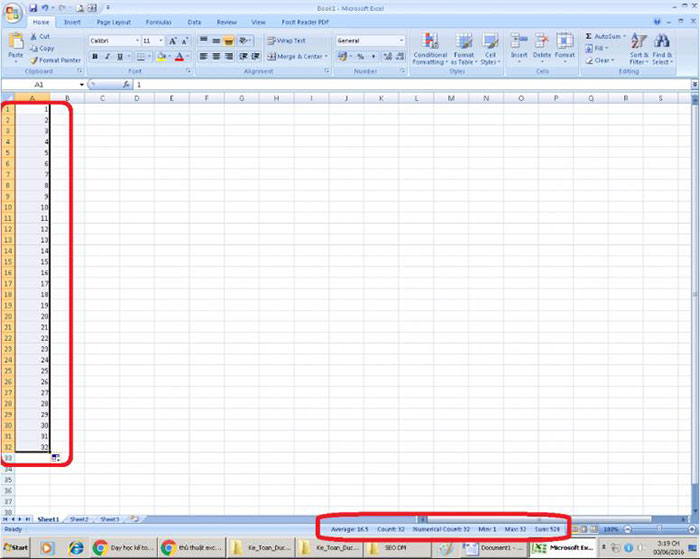Switch to Sheet2 worksheet tab
700x559 pixels.
tap(79, 519)
